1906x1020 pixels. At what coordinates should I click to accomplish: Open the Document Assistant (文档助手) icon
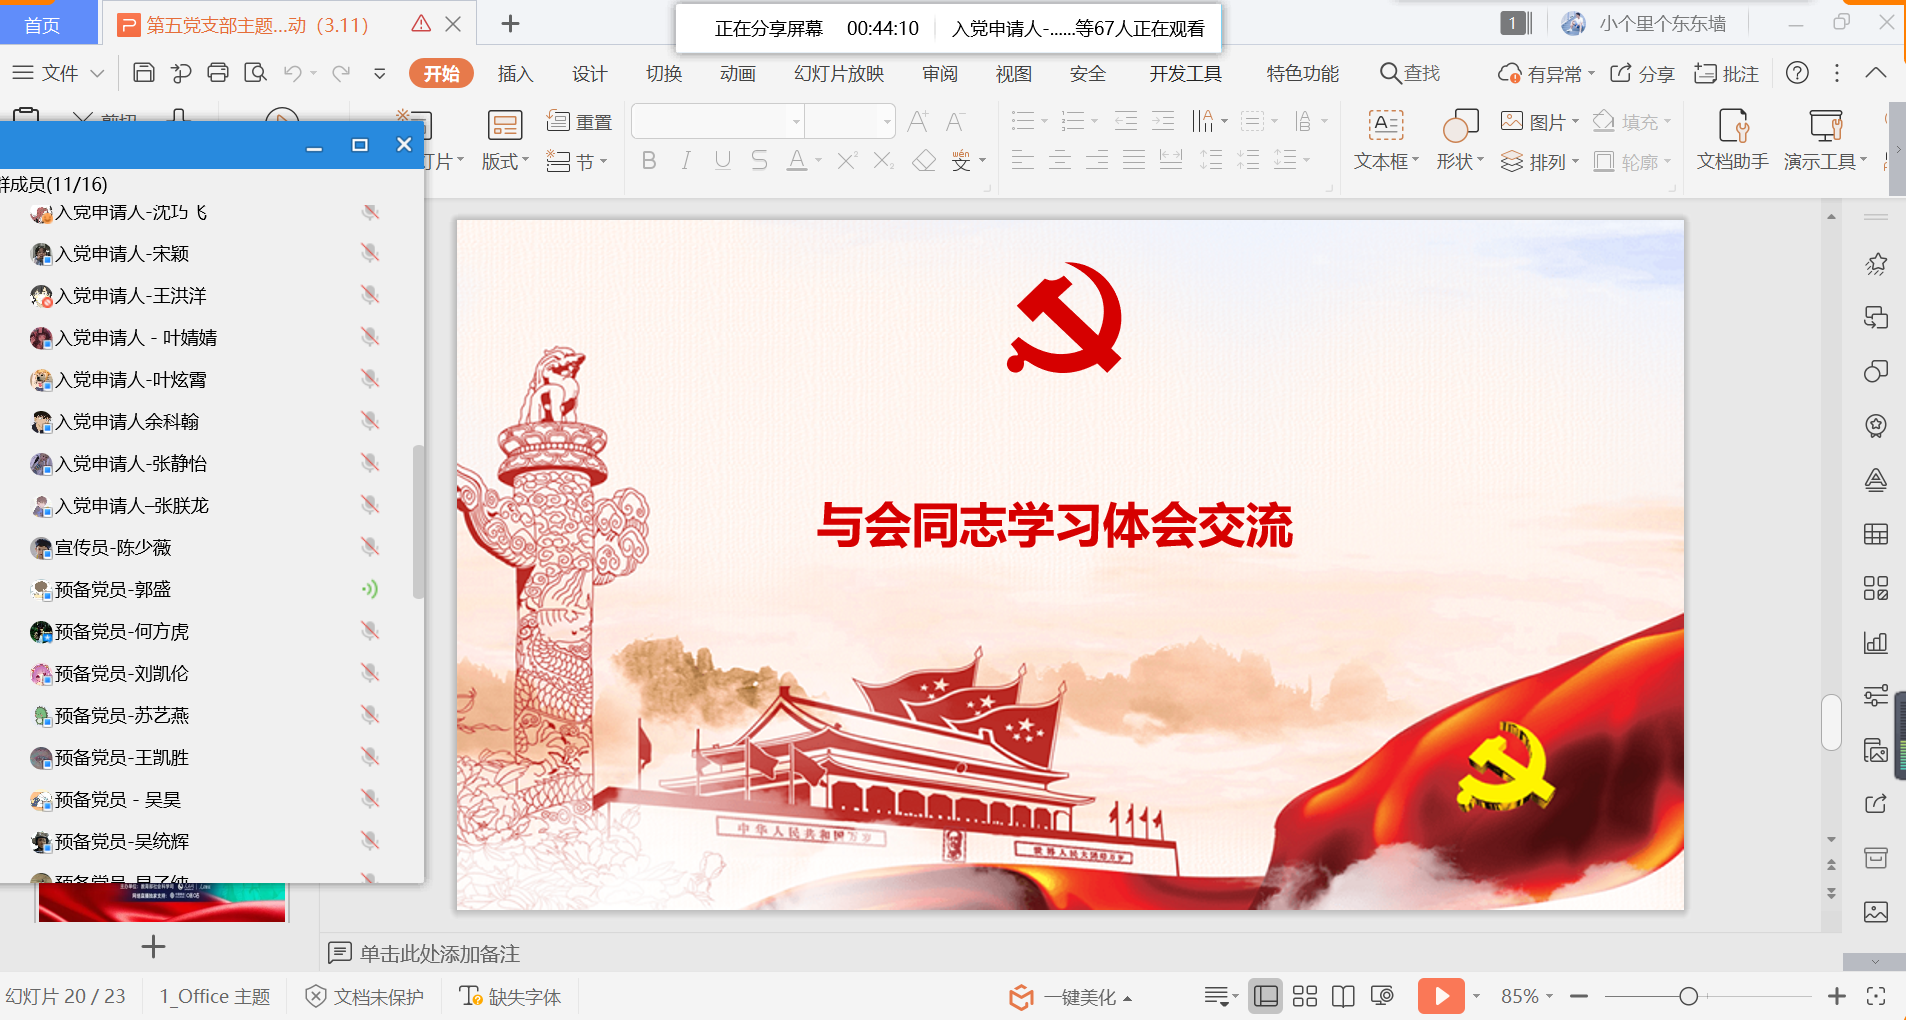(1732, 126)
